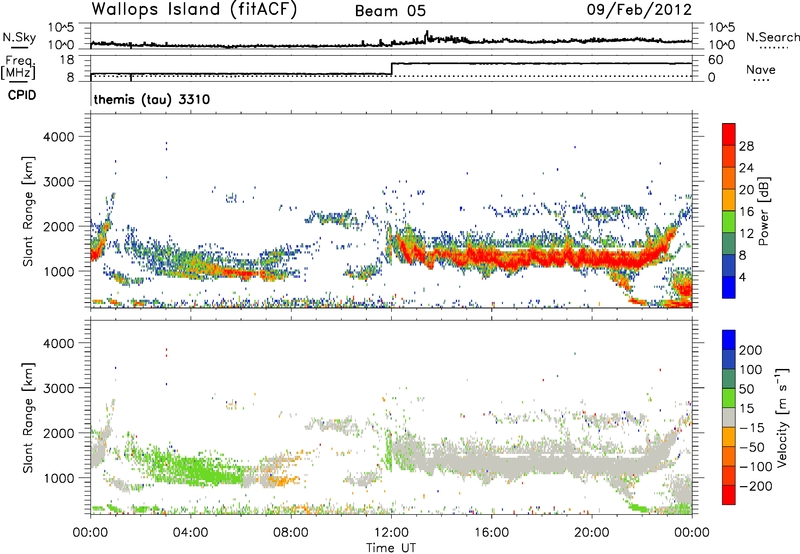Click the '200' tick on the Velocity scale
This screenshot has height=554, width=800.
pyautogui.click(x=751, y=350)
